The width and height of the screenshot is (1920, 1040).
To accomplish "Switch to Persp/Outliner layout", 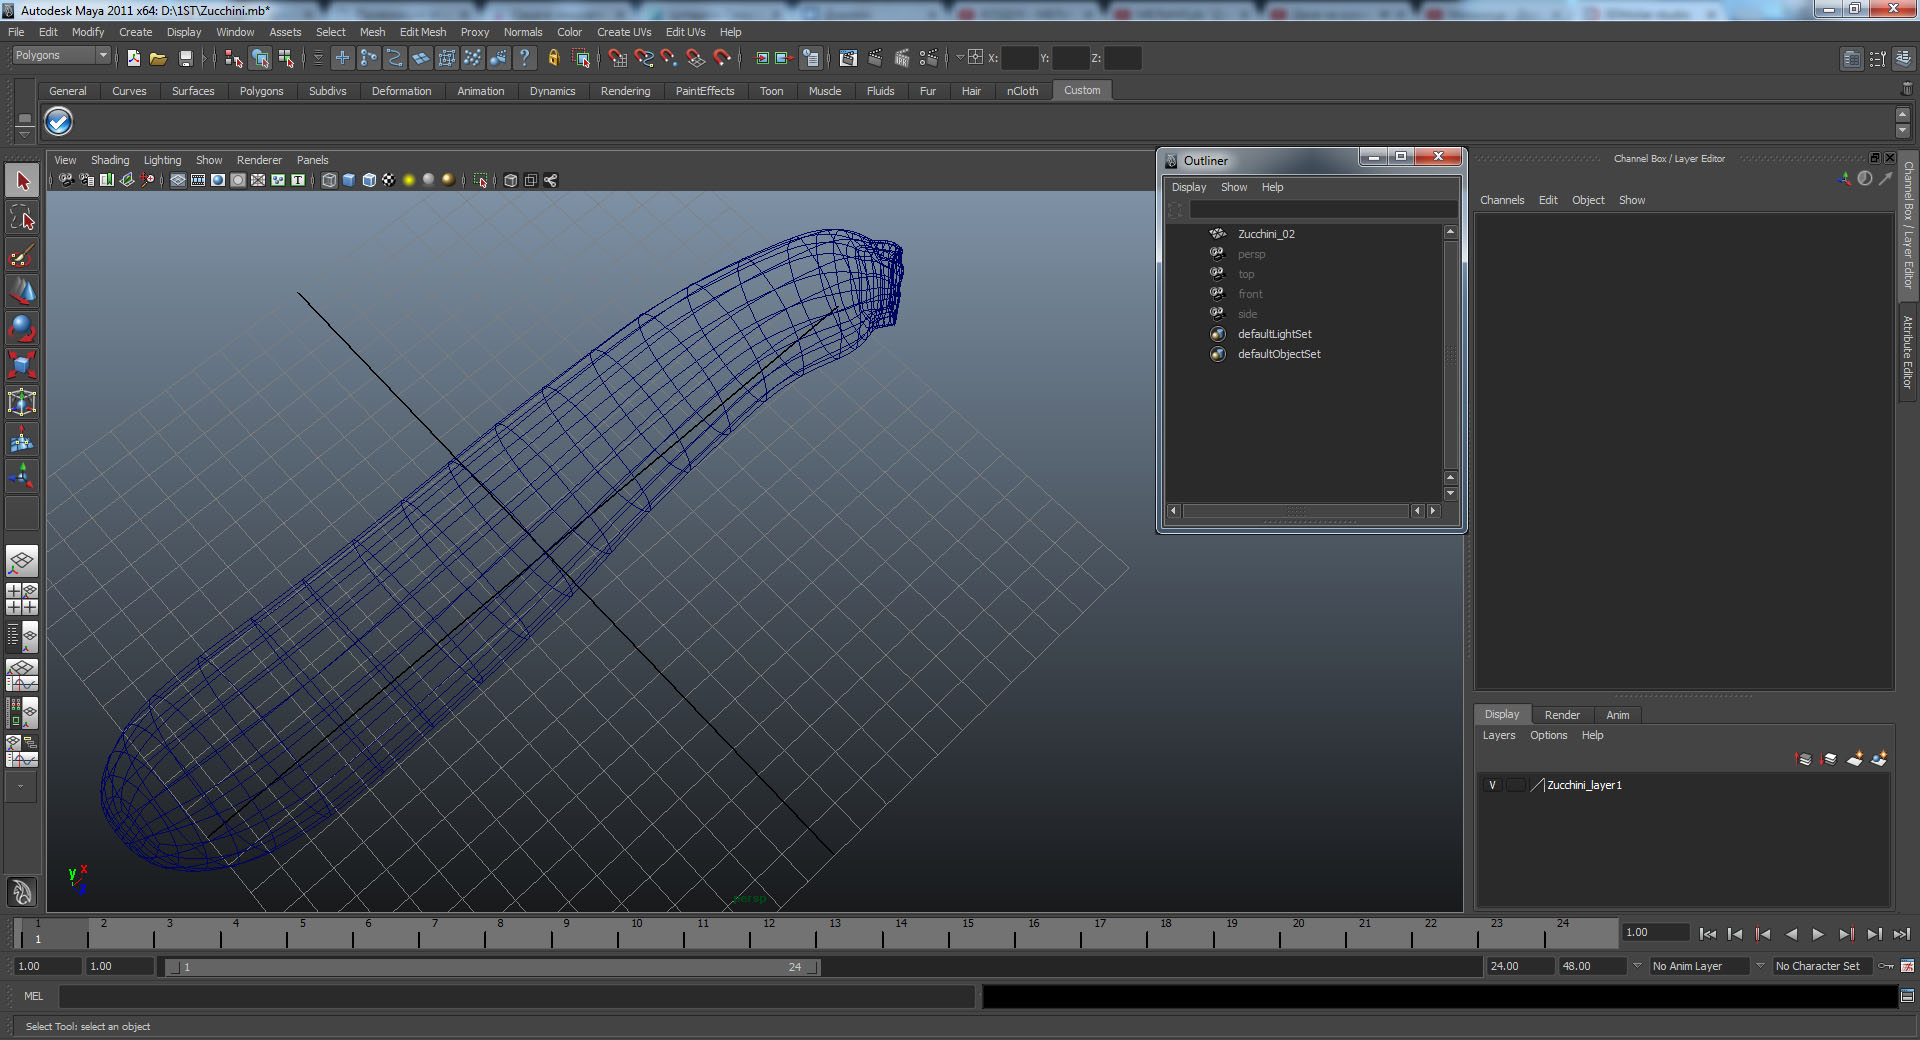I will point(22,636).
